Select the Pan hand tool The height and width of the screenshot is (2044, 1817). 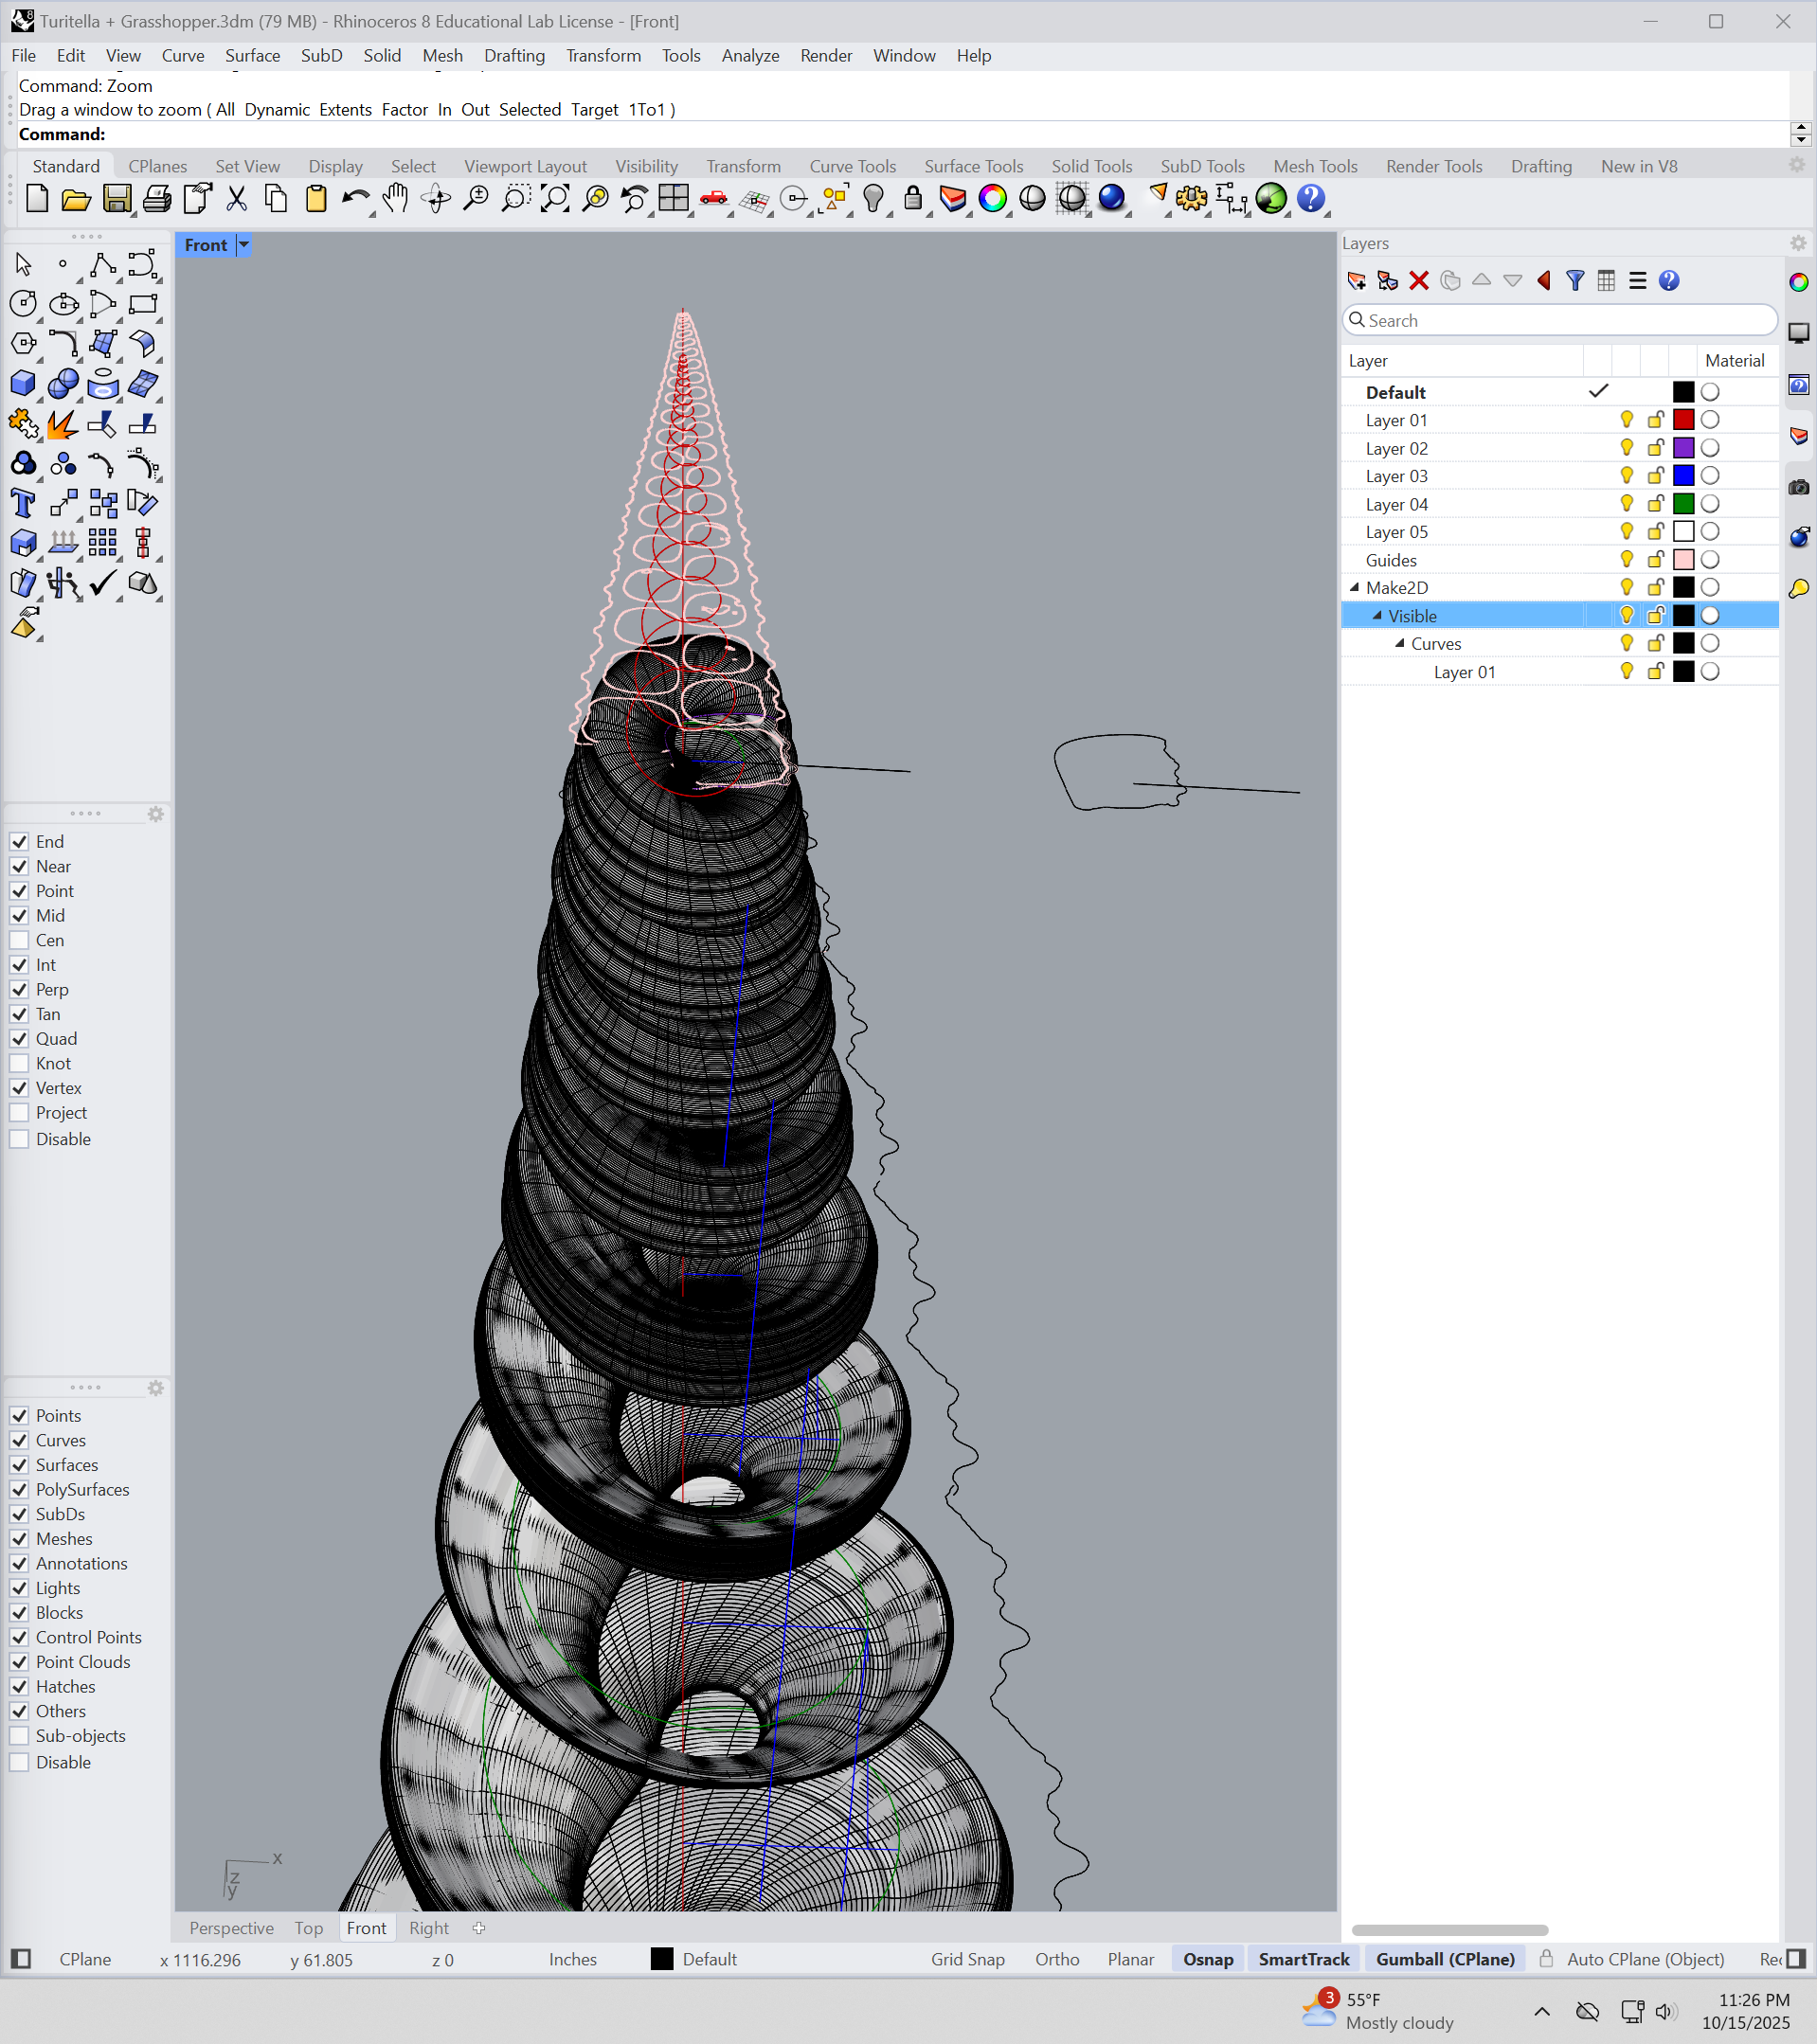click(396, 199)
